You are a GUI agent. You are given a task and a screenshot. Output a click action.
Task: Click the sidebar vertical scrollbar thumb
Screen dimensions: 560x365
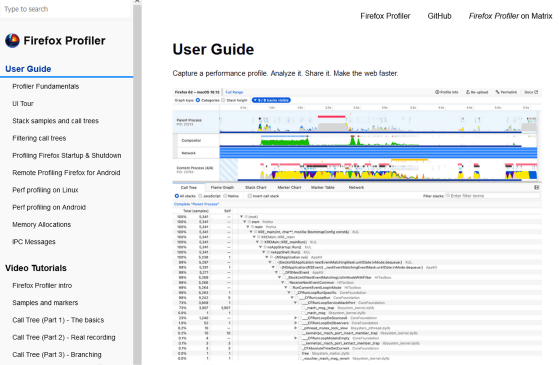pyautogui.click(x=137, y=184)
